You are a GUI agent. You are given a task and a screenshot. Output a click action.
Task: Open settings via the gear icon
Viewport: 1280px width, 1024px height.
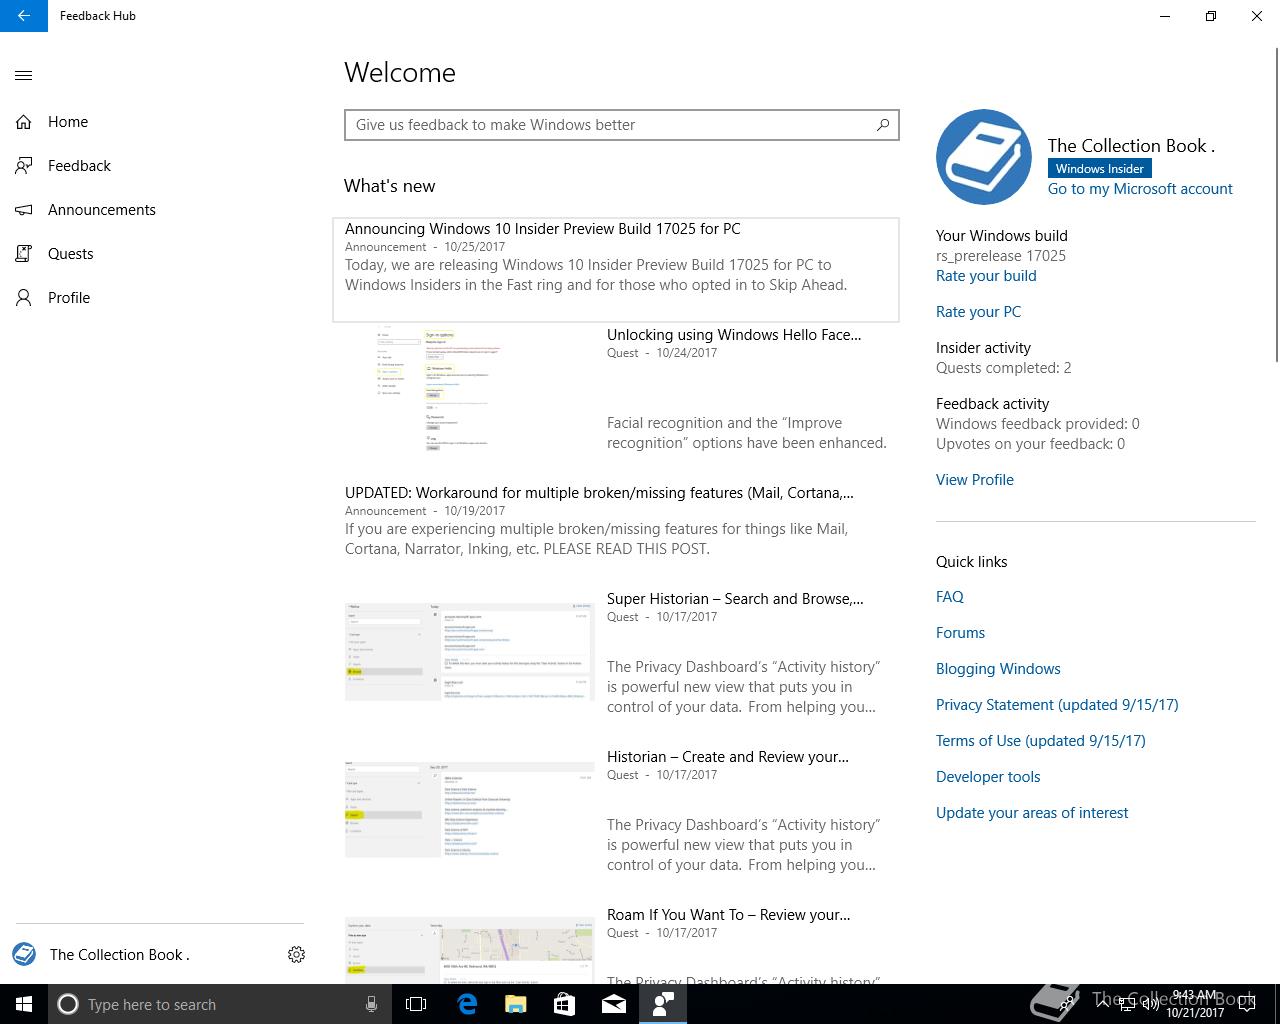click(x=296, y=955)
